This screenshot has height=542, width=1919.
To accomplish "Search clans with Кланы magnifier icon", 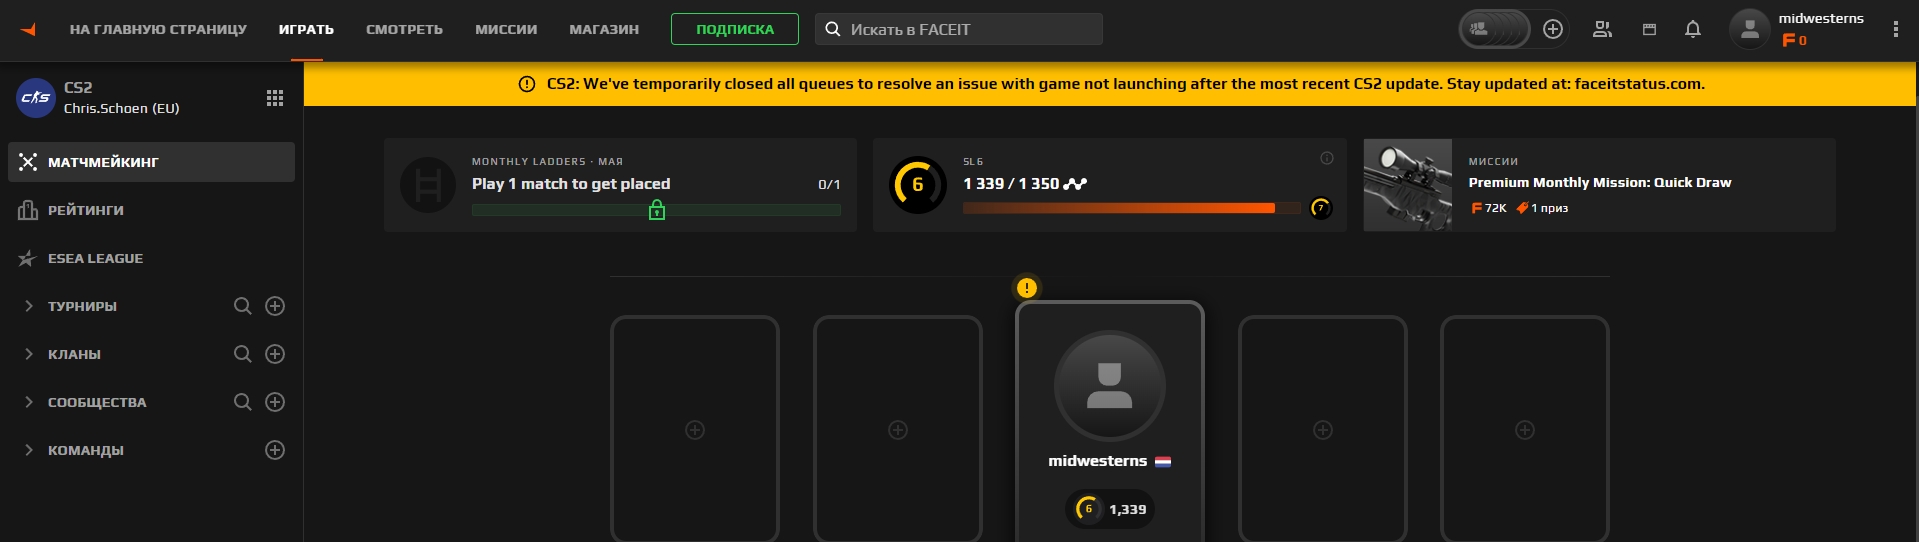I will click(x=242, y=354).
